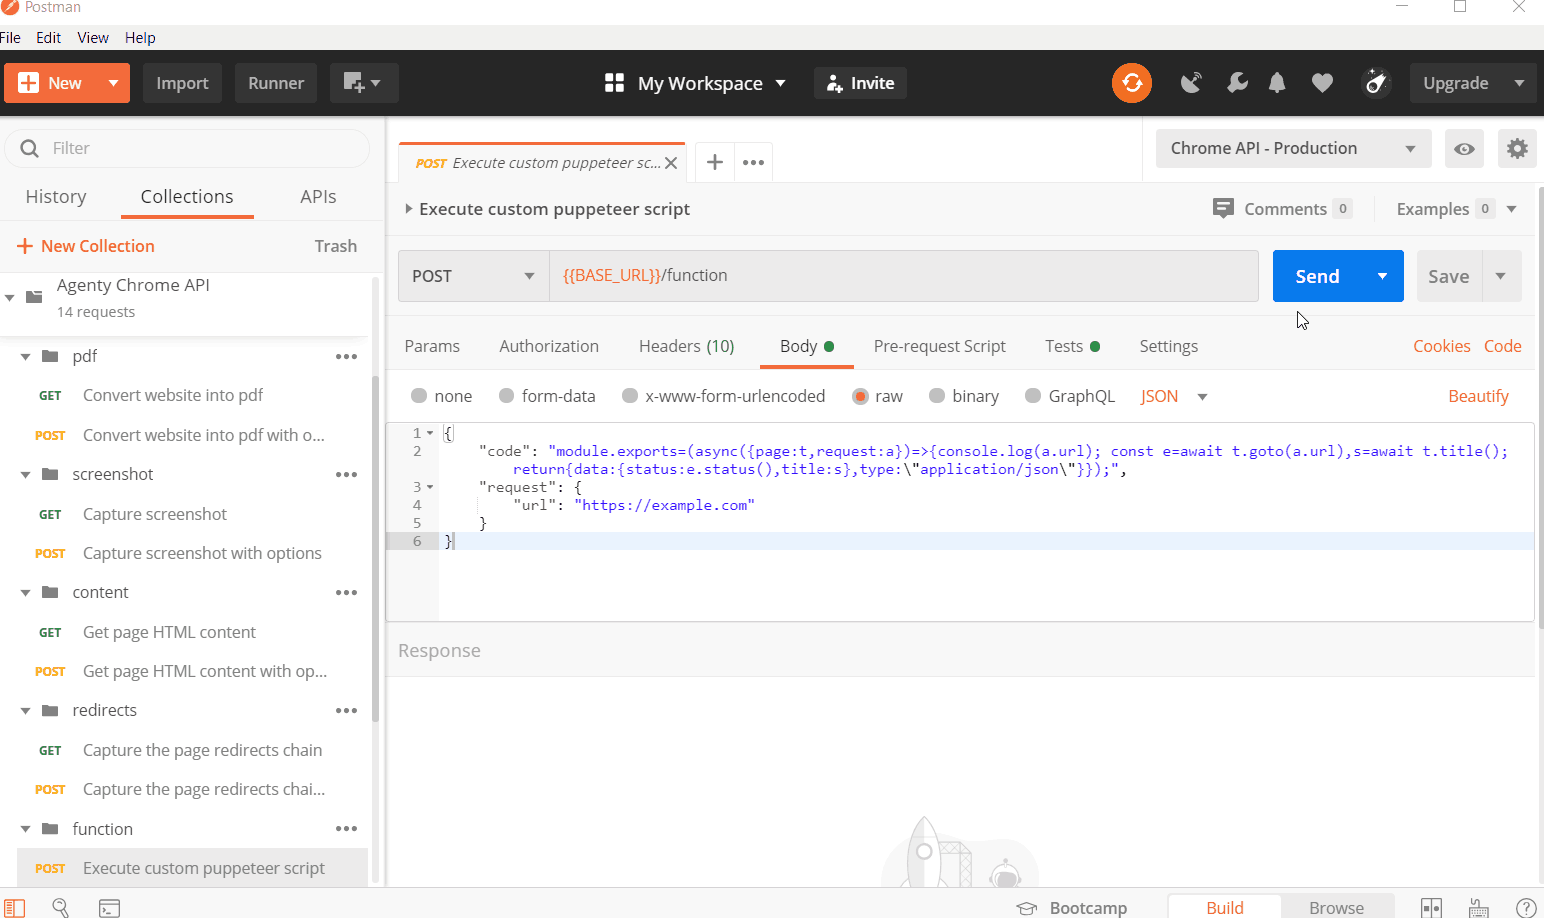
Task: Select x-www-form-urlencoded body type
Action: coord(630,396)
